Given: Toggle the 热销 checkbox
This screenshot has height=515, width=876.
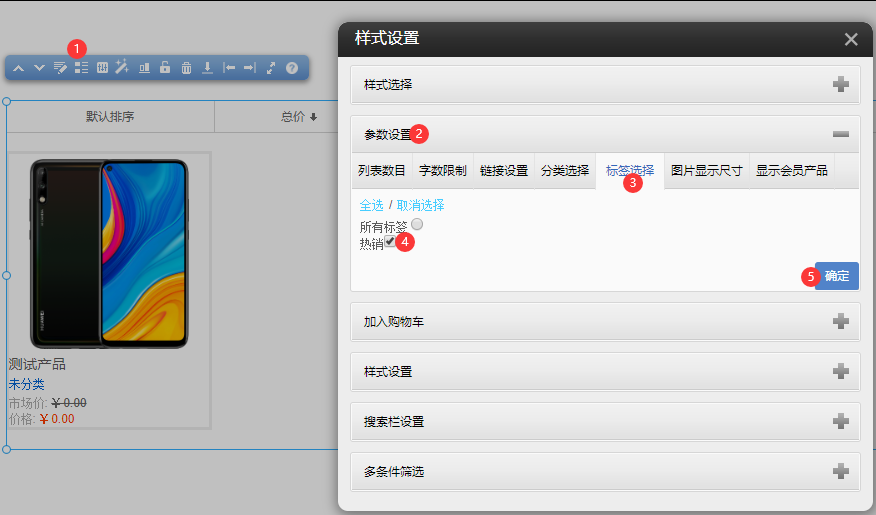Looking at the screenshot, I should (x=390, y=241).
